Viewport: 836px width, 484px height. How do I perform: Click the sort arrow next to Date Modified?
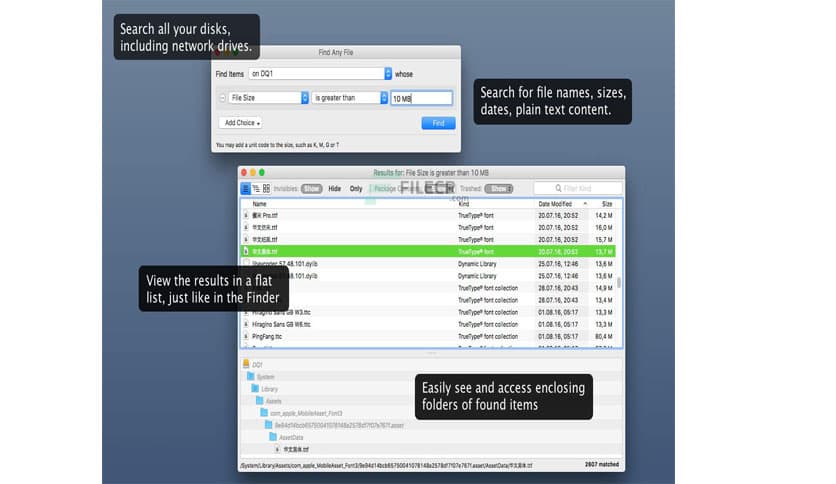(585, 204)
